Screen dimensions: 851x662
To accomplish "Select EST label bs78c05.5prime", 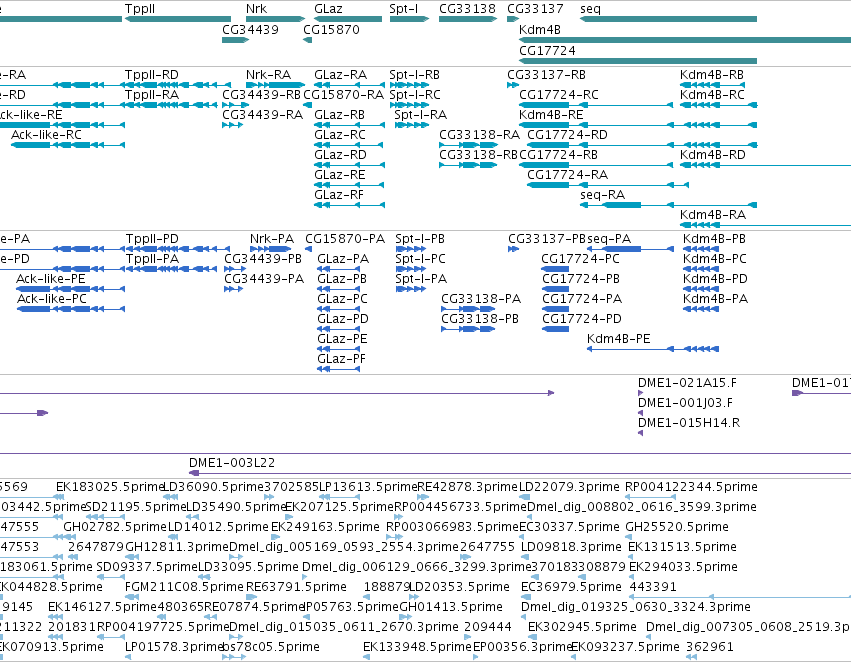I will pyautogui.click(x=271, y=647).
